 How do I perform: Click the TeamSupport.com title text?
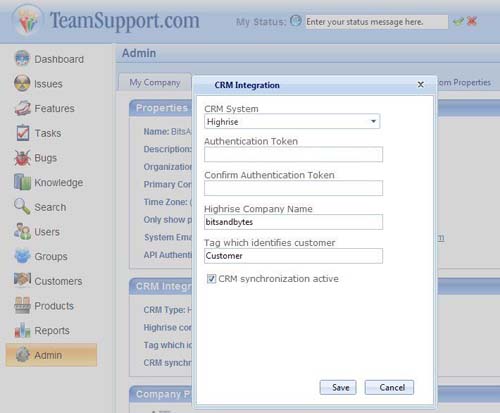tap(124, 20)
